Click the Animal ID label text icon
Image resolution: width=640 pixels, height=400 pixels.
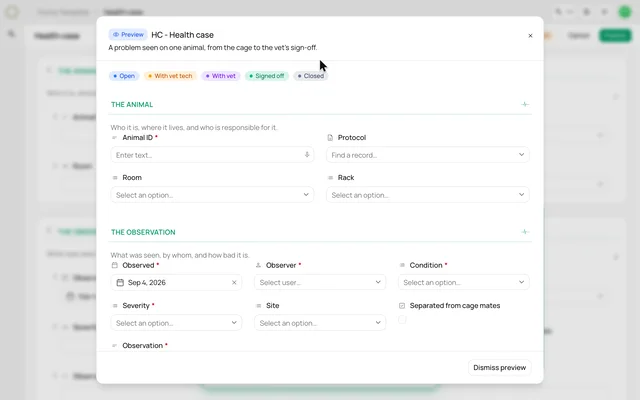tap(115, 138)
